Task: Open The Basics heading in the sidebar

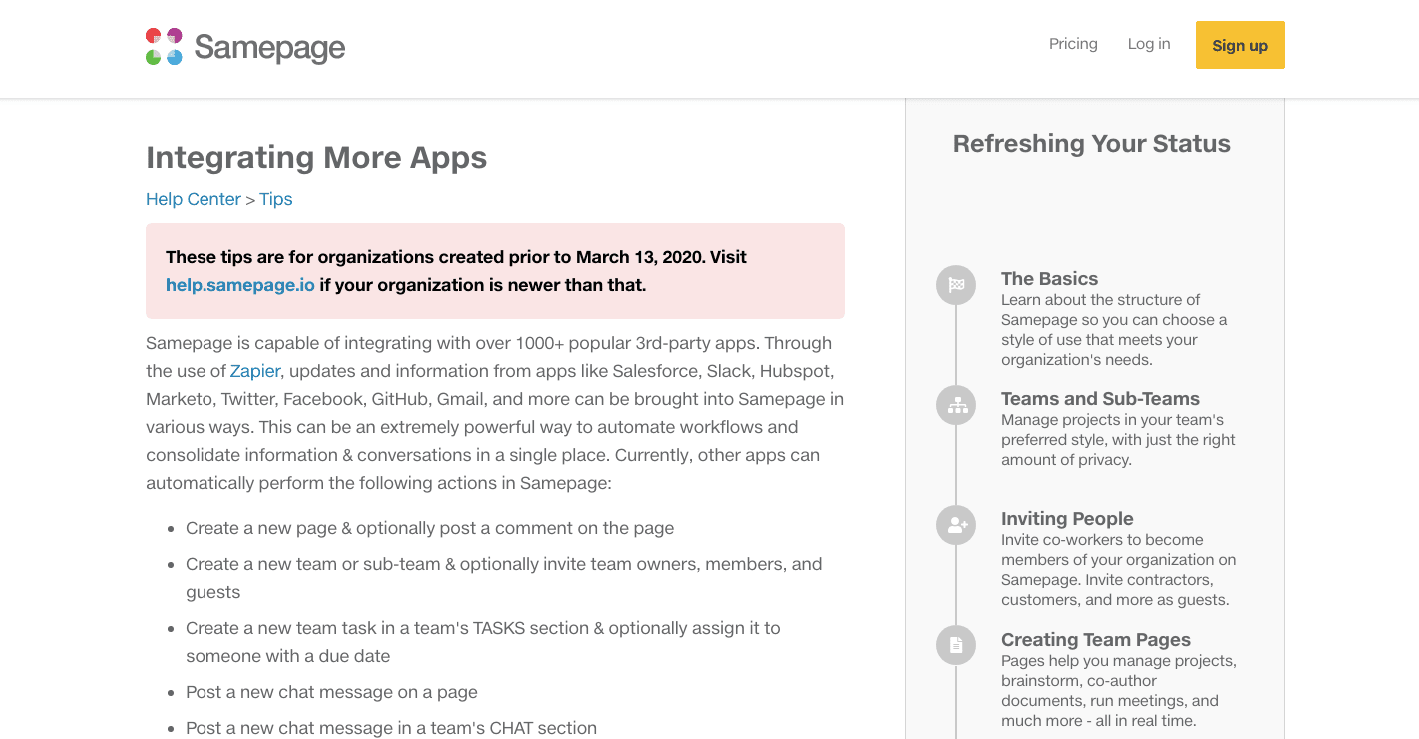Action: click(x=1049, y=279)
